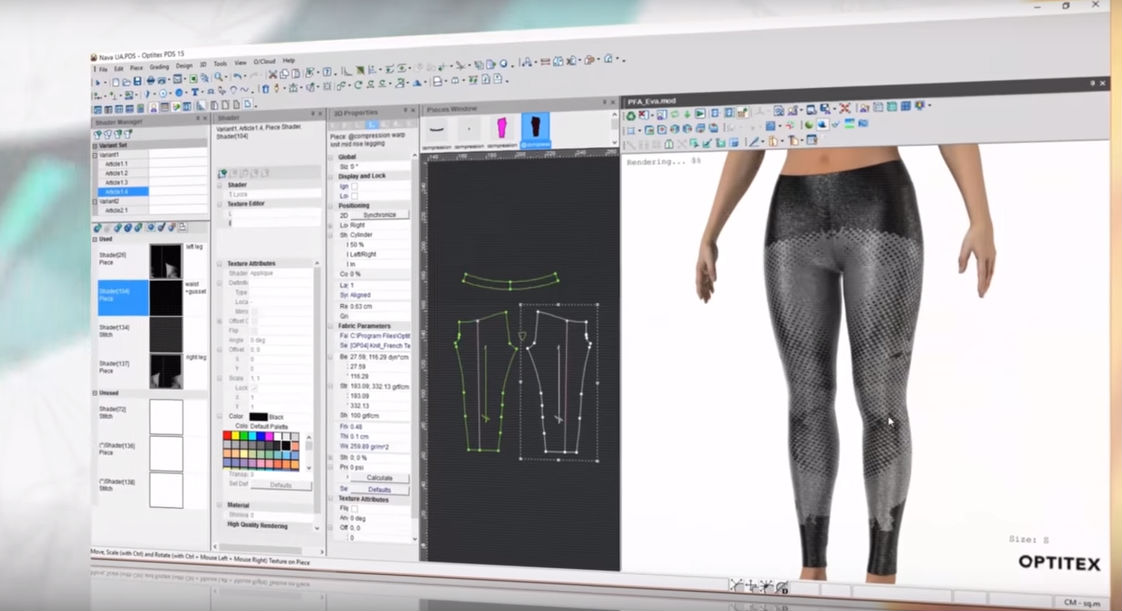The height and width of the screenshot is (611, 1122).
Task: Open the Cylinder positioning dropdown
Action: click(361, 235)
